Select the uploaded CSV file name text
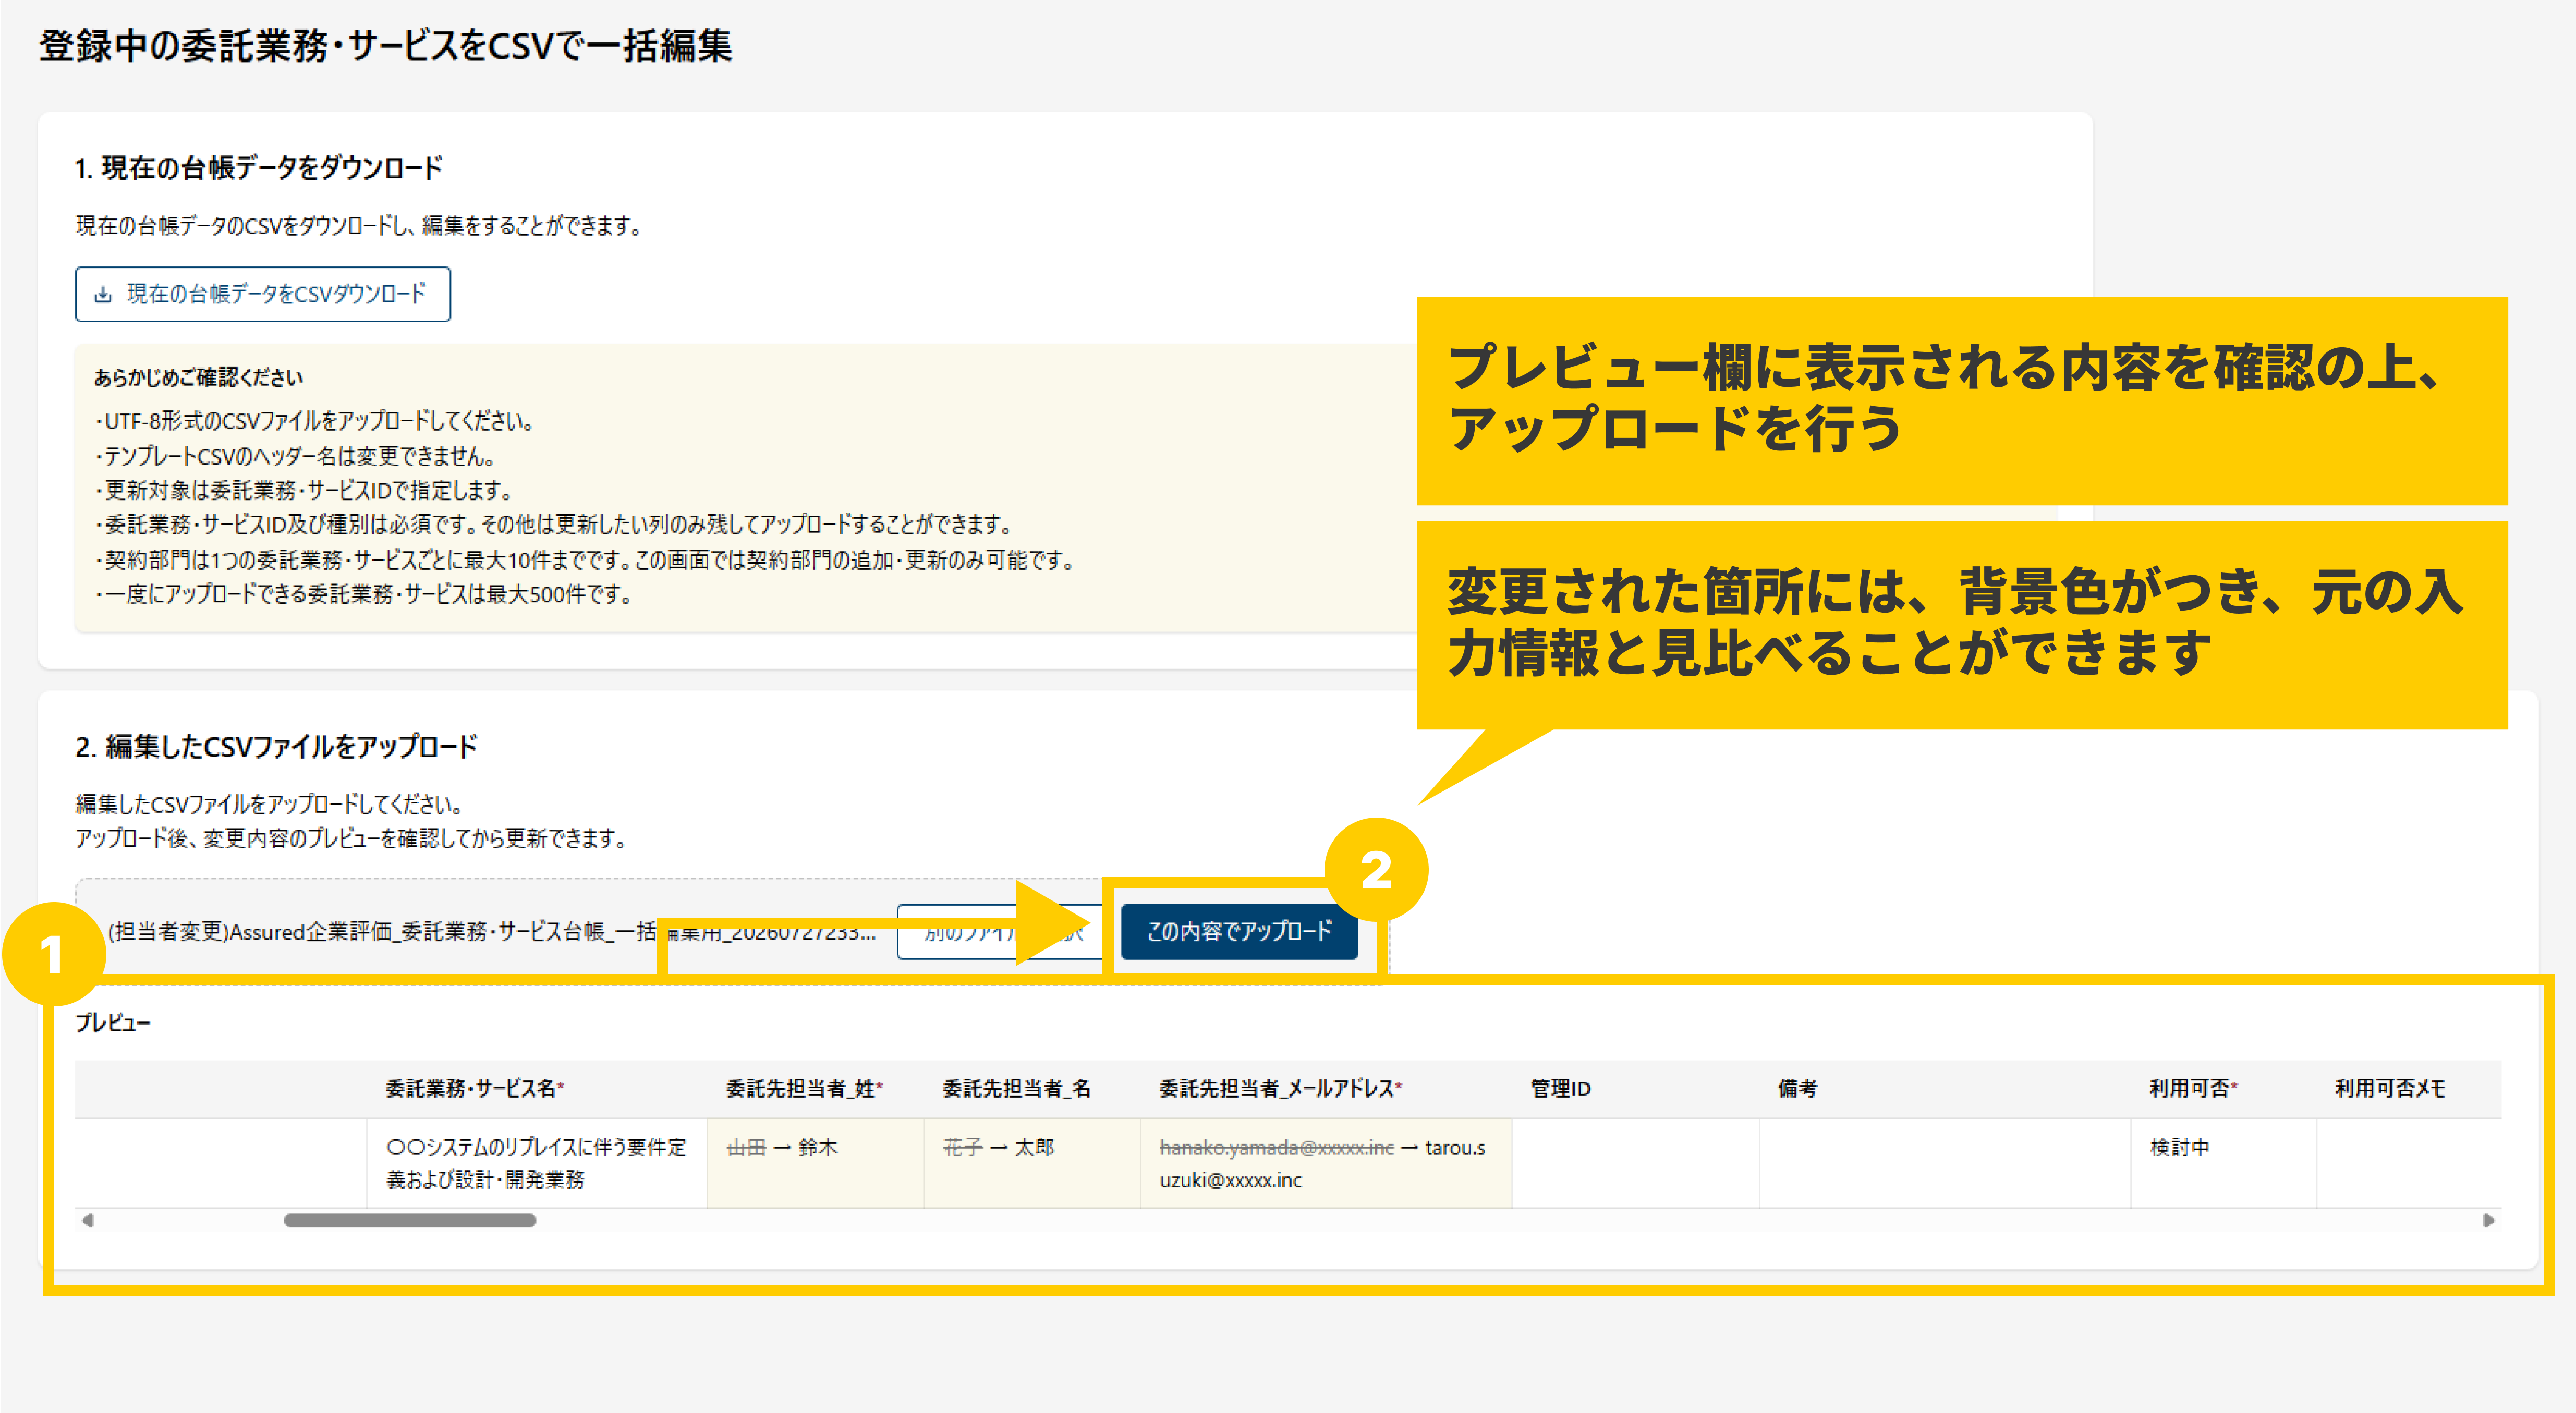 click(491, 932)
